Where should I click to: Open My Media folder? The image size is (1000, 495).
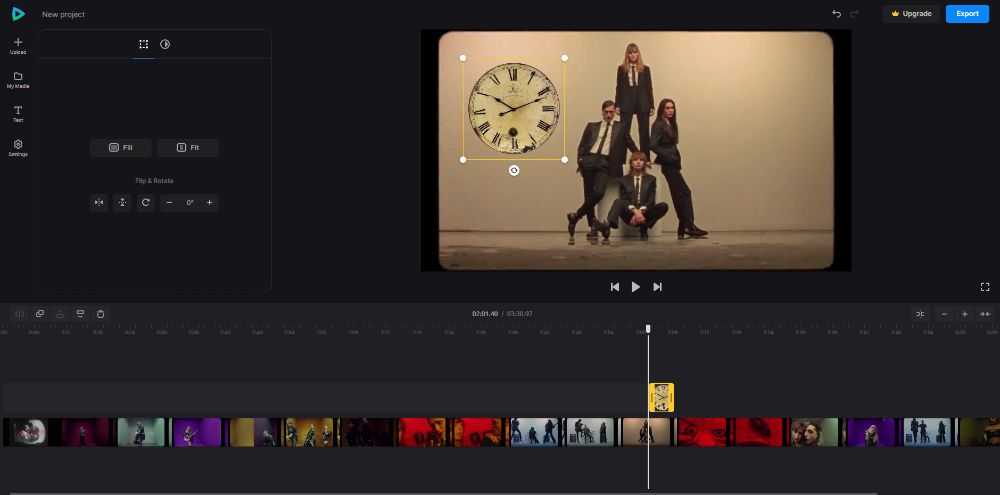click(18, 77)
